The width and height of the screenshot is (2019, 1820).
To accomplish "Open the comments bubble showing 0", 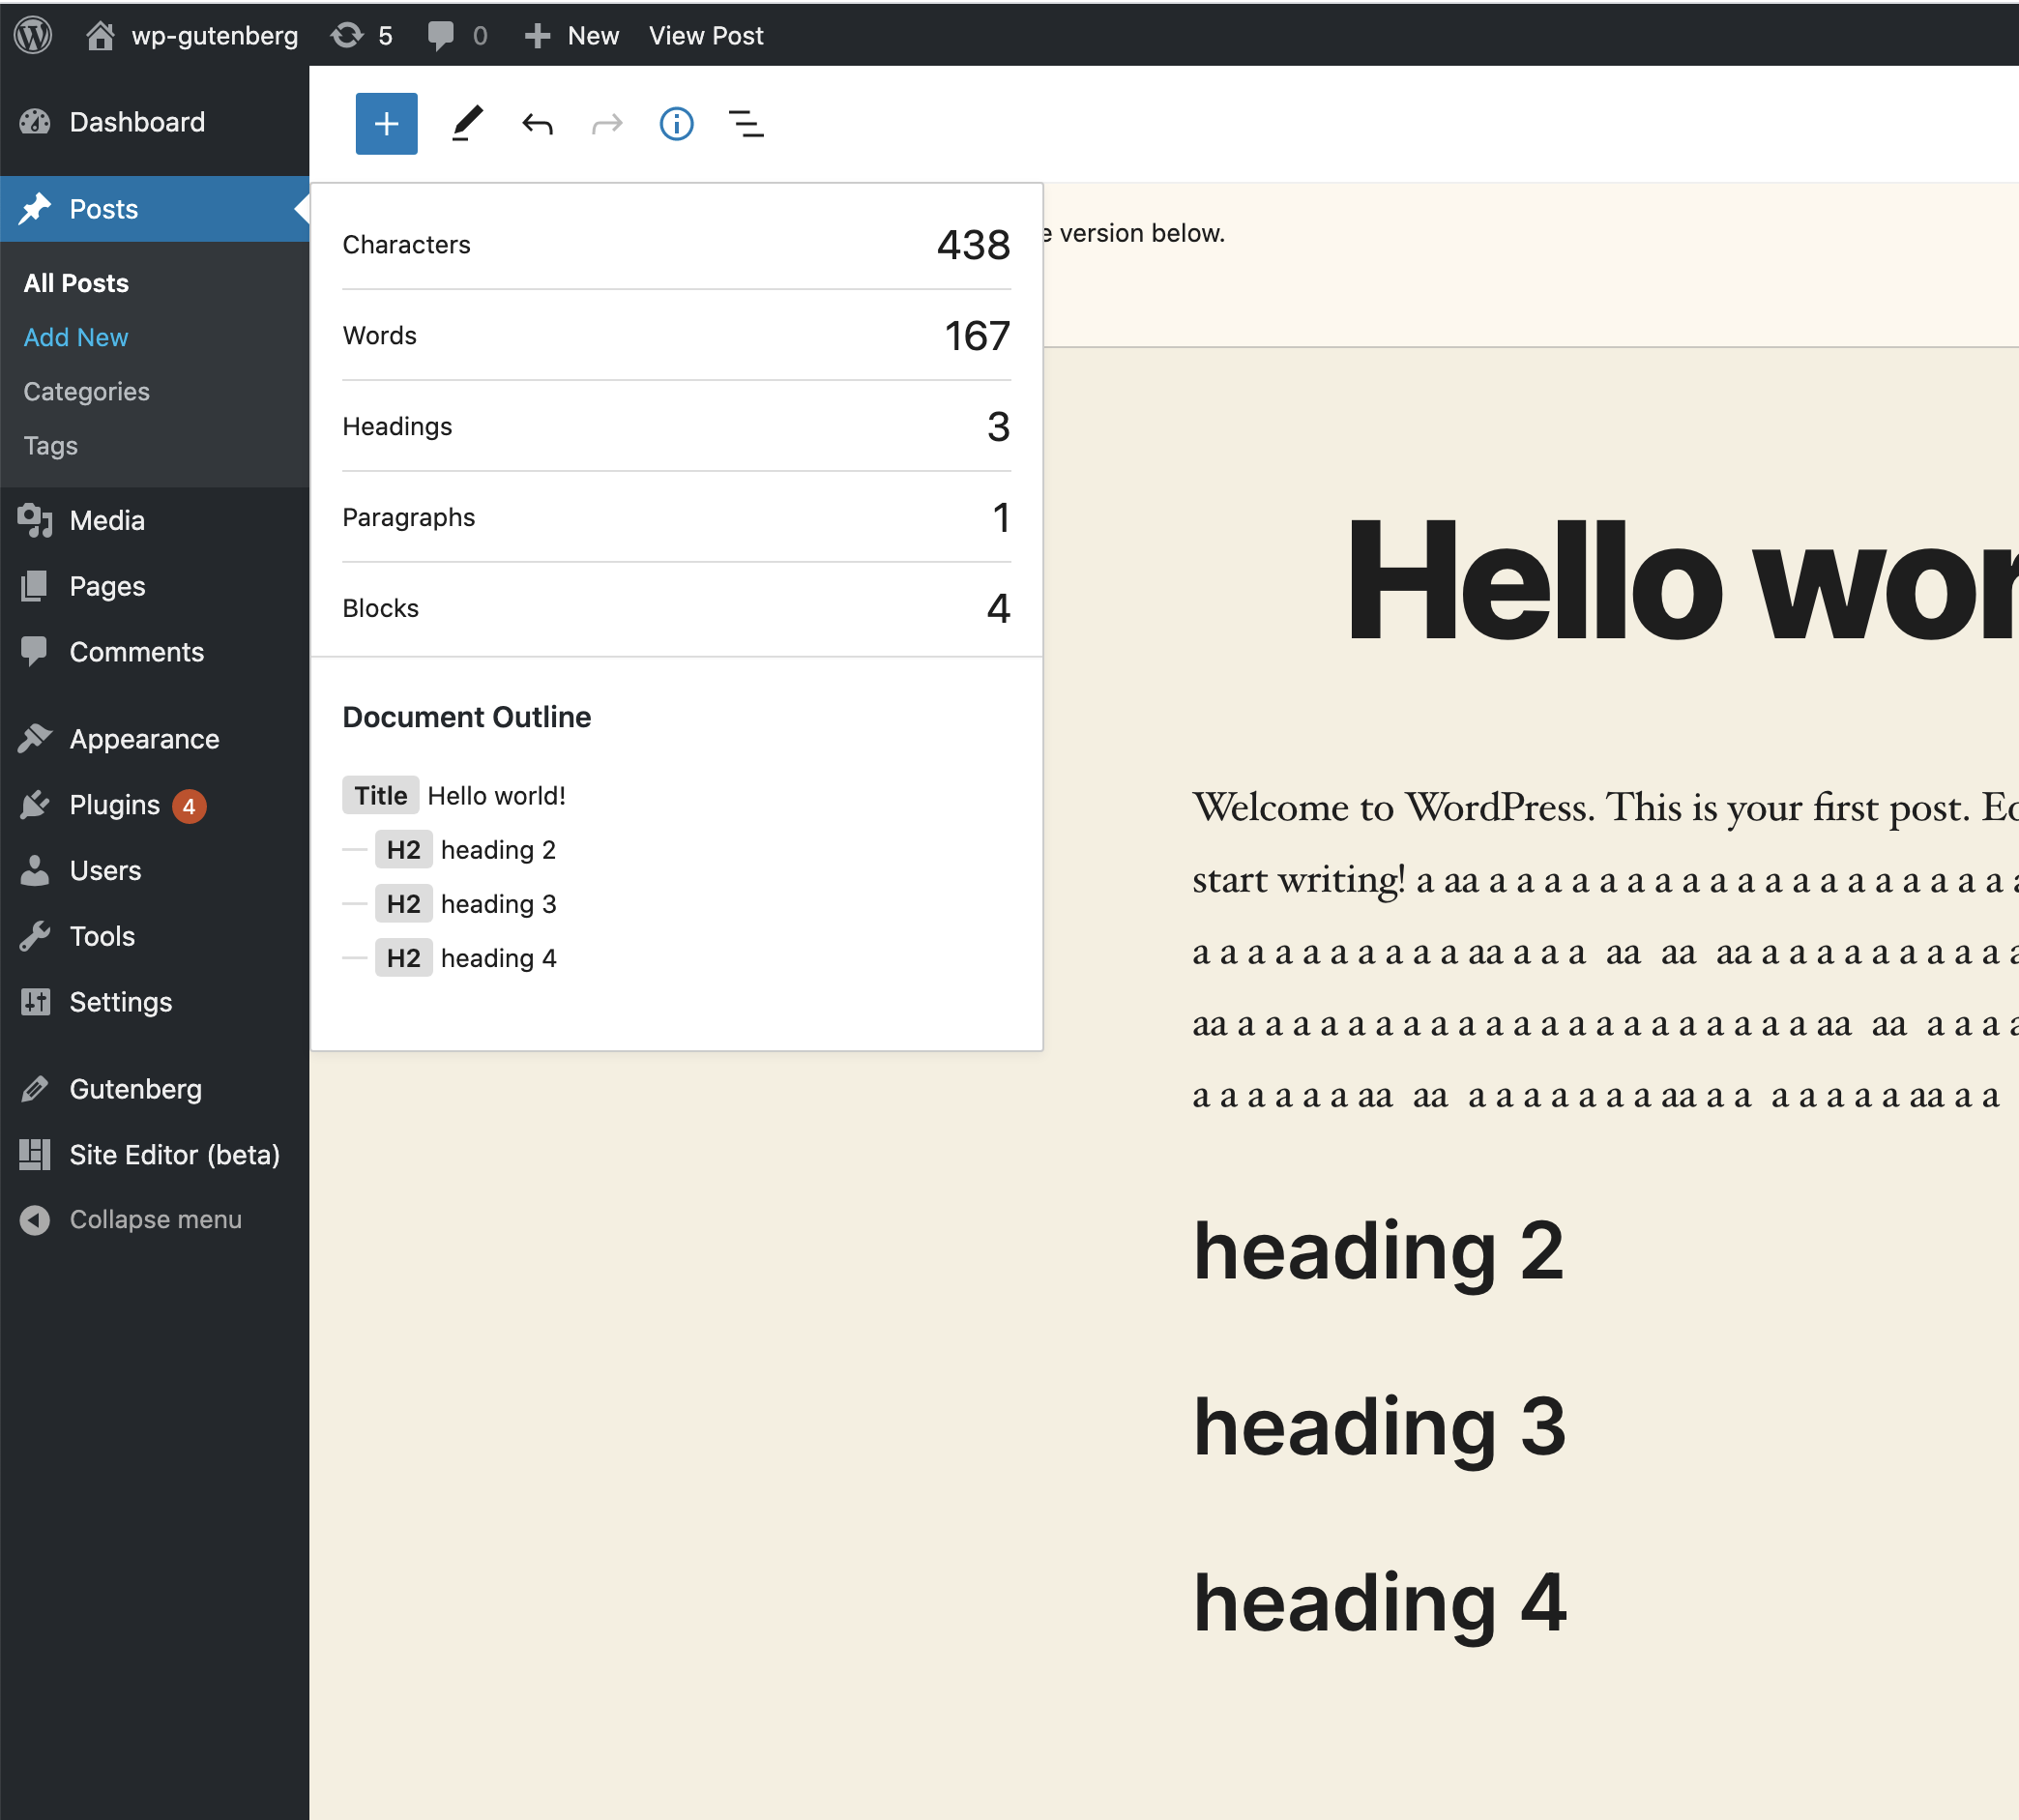I will [x=457, y=36].
